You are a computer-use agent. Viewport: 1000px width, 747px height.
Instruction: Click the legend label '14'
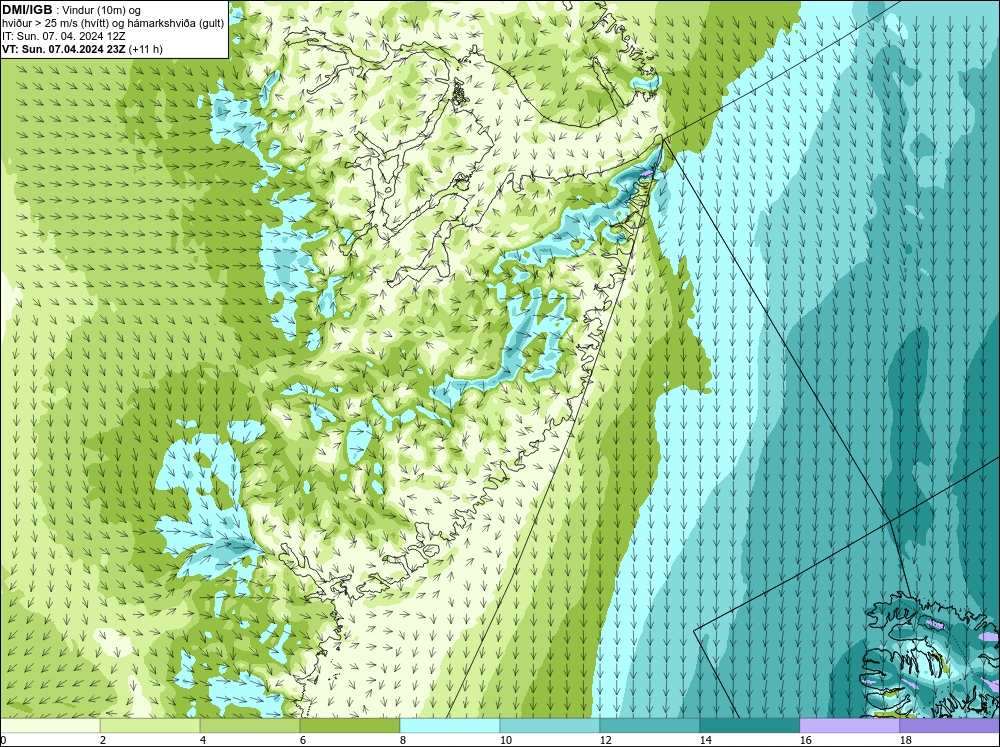705,740
